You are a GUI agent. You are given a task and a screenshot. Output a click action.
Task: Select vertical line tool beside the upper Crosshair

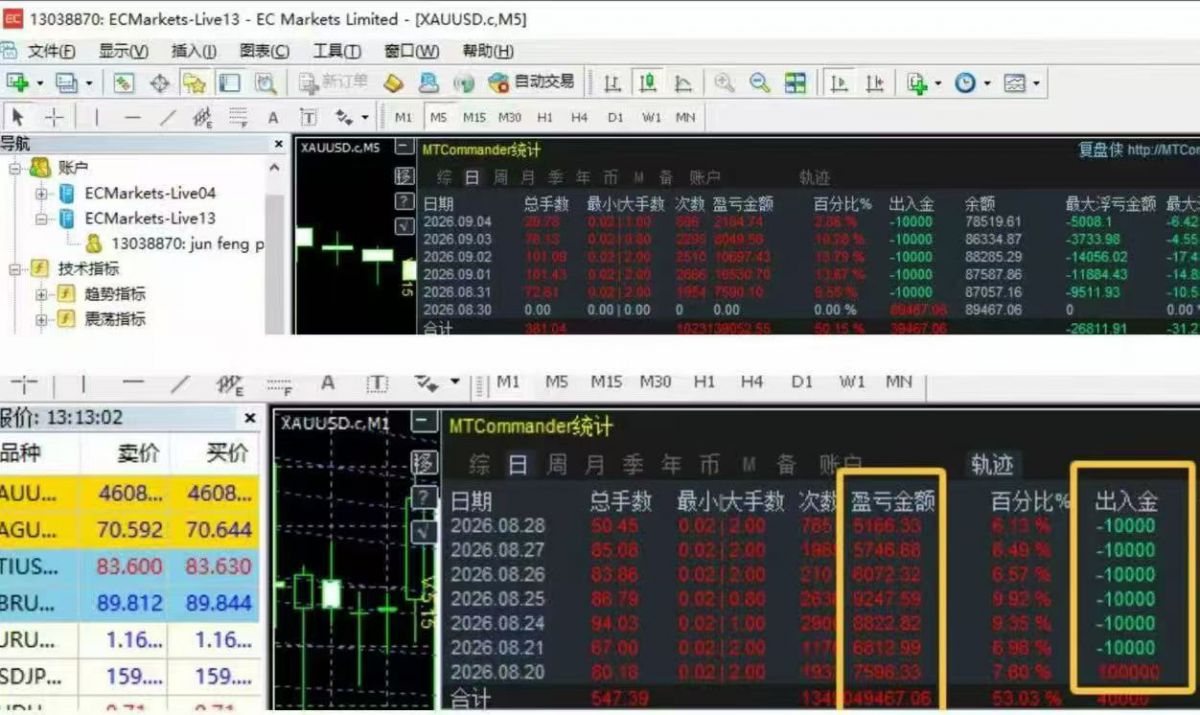tap(97, 117)
